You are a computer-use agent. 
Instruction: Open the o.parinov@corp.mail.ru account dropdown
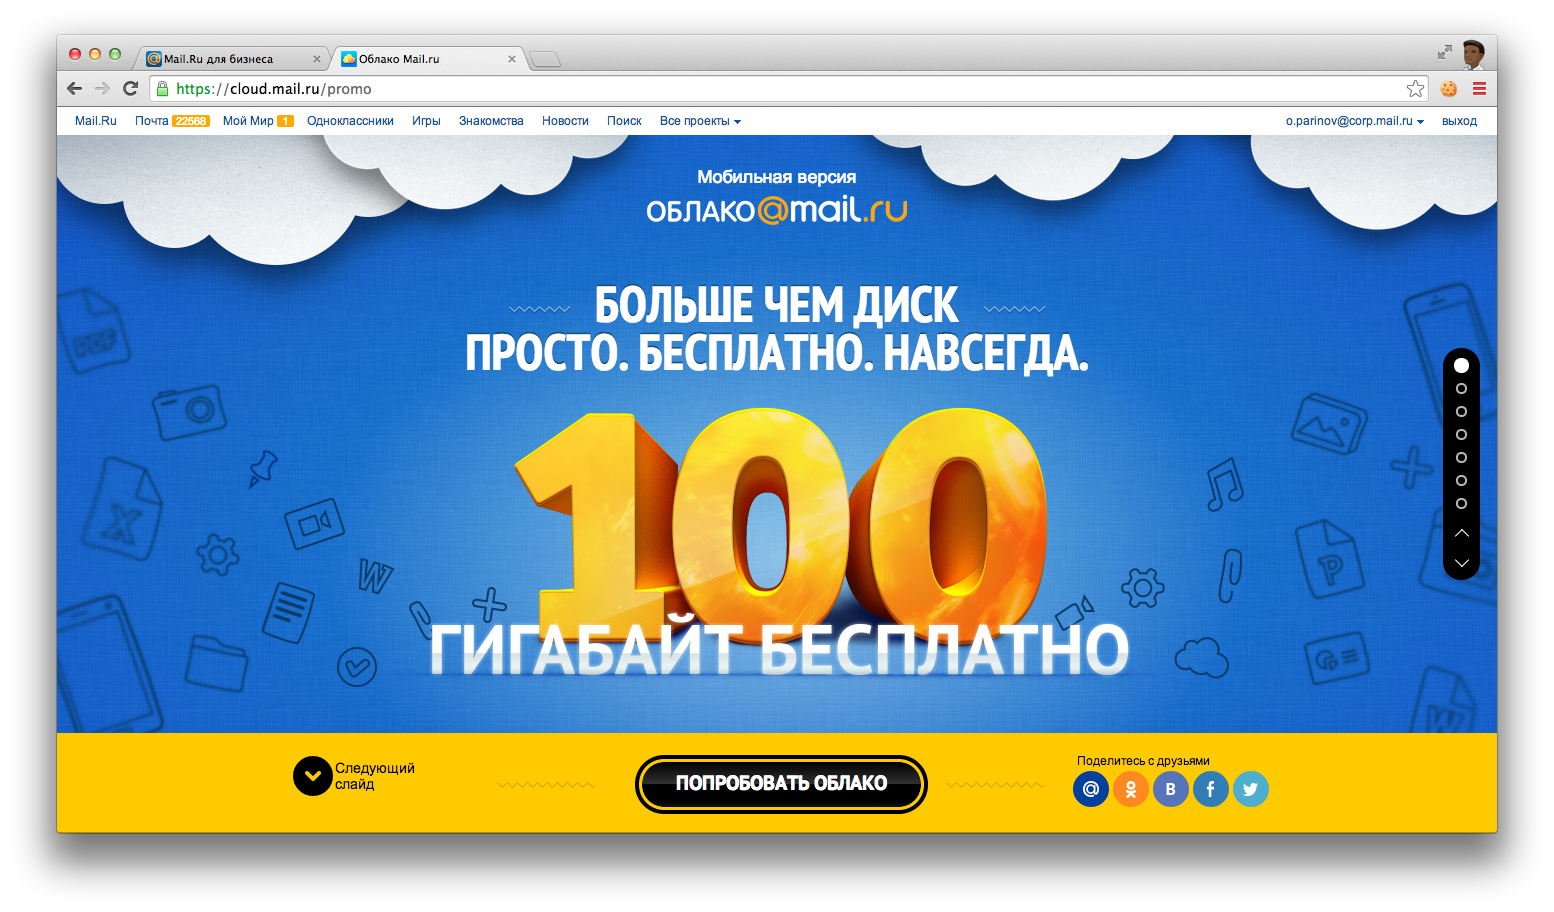(1355, 121)
